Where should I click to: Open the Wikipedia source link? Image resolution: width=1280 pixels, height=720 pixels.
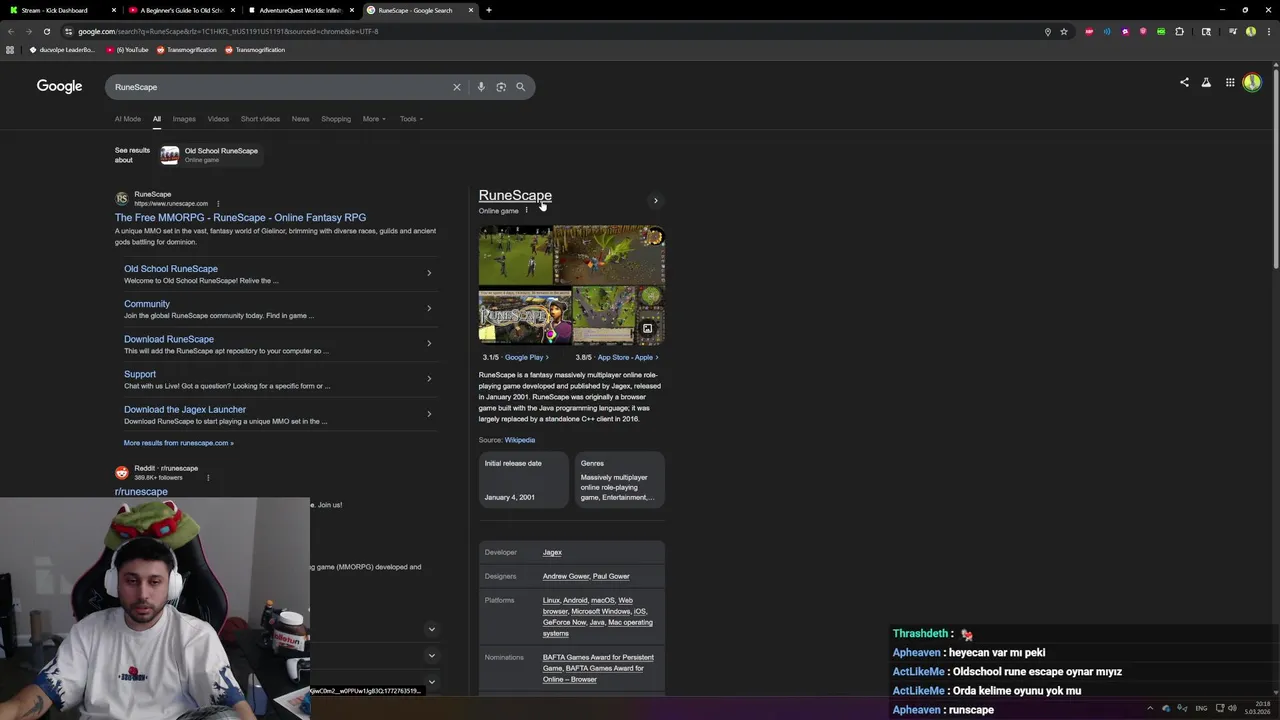tap(520, 440)
